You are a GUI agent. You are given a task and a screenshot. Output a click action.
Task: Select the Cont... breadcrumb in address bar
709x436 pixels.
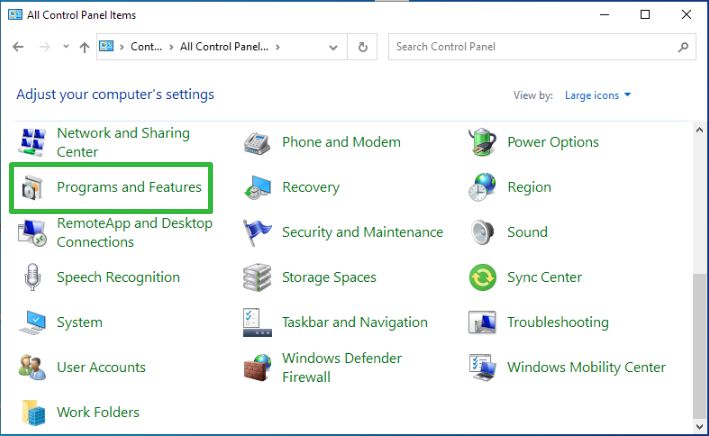click(x=146, y=47)
